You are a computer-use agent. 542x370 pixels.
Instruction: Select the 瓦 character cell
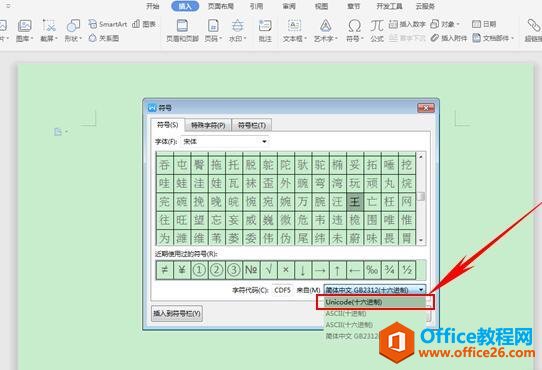click(234, 183)
